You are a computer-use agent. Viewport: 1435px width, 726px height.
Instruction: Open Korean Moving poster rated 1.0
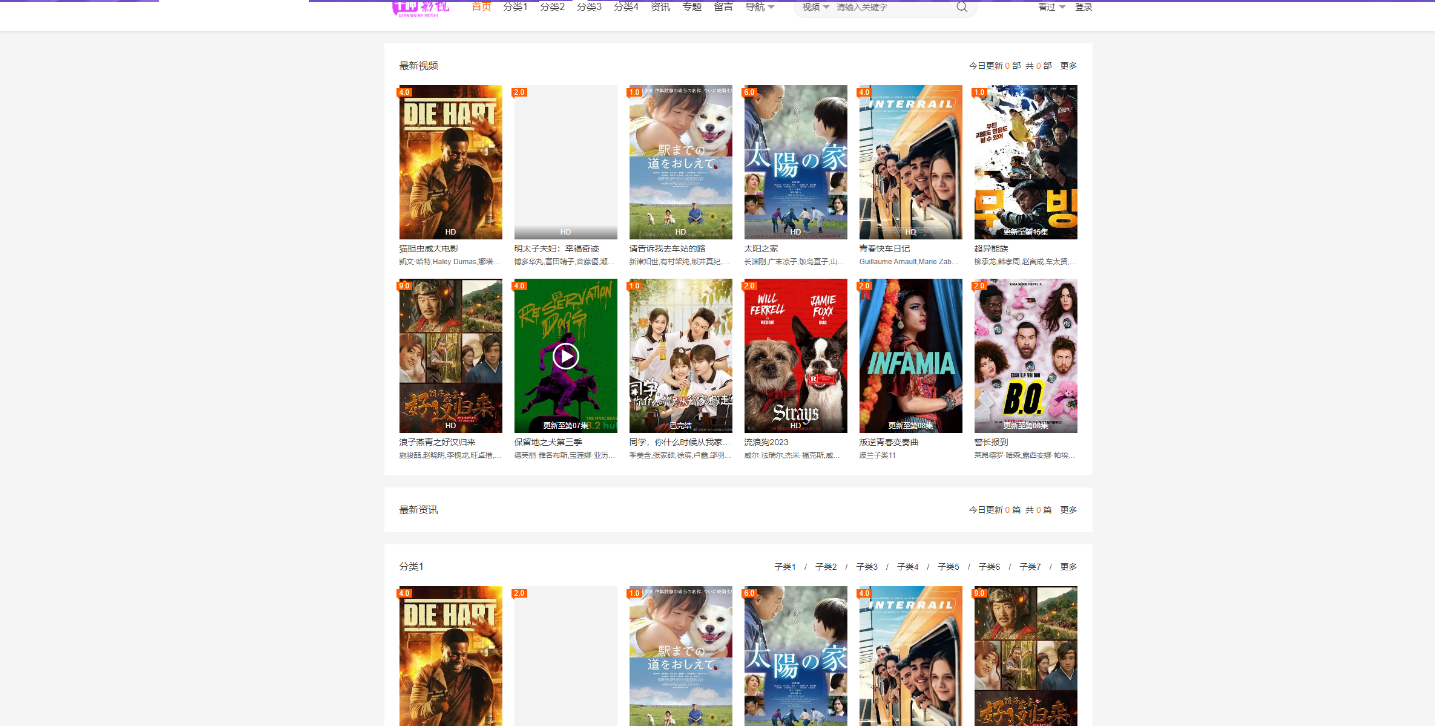[x=1026, y=162]
